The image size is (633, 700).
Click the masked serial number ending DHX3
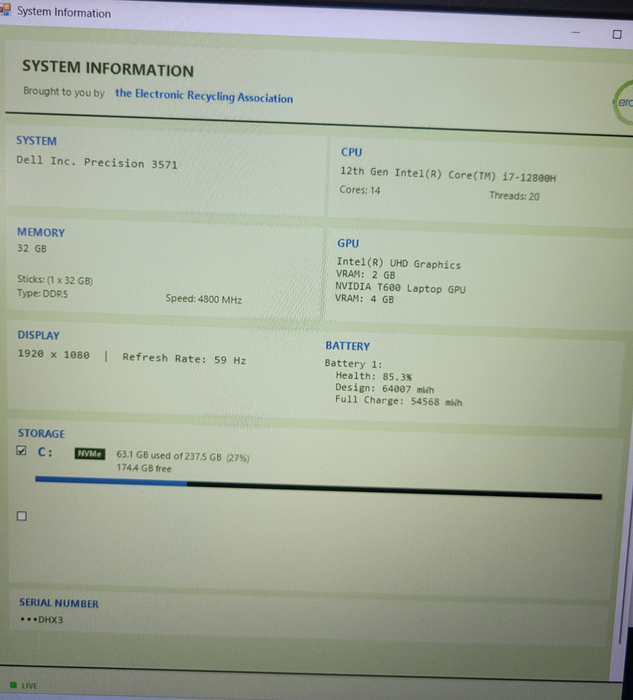[42, 620]
